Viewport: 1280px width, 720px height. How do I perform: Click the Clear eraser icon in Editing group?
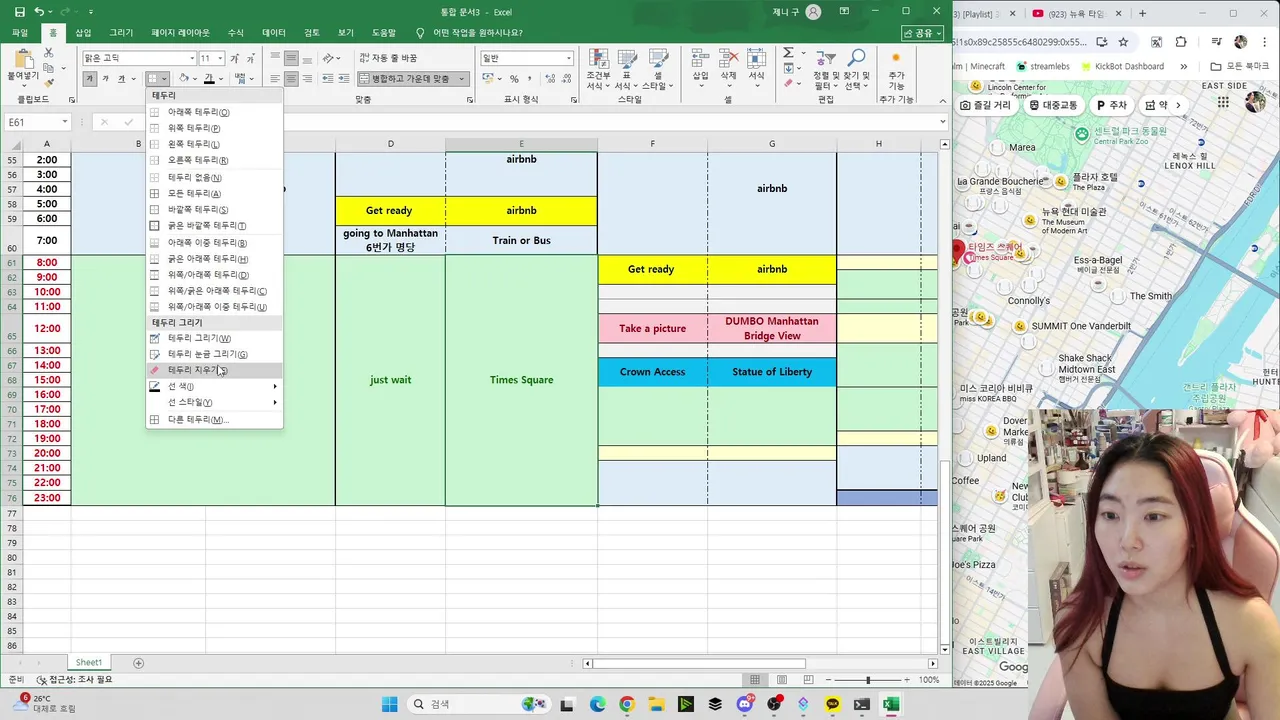788,84
